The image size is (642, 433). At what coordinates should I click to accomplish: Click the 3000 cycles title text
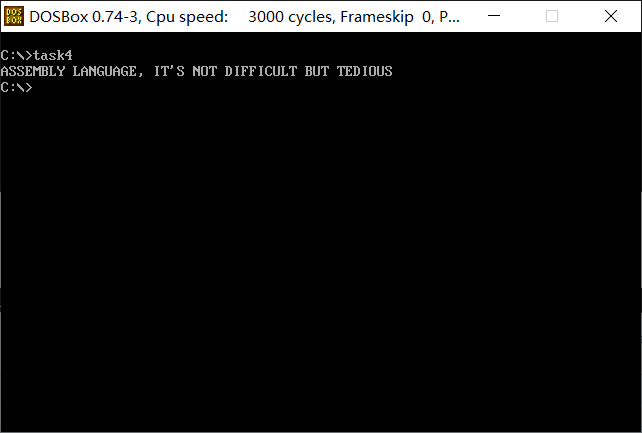pos(292,17)
